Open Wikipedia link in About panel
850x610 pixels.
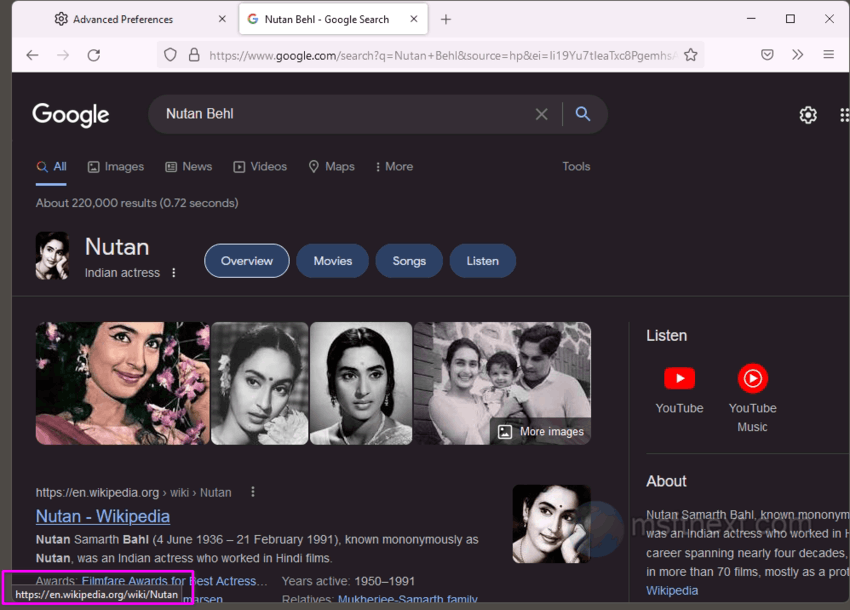672,590
